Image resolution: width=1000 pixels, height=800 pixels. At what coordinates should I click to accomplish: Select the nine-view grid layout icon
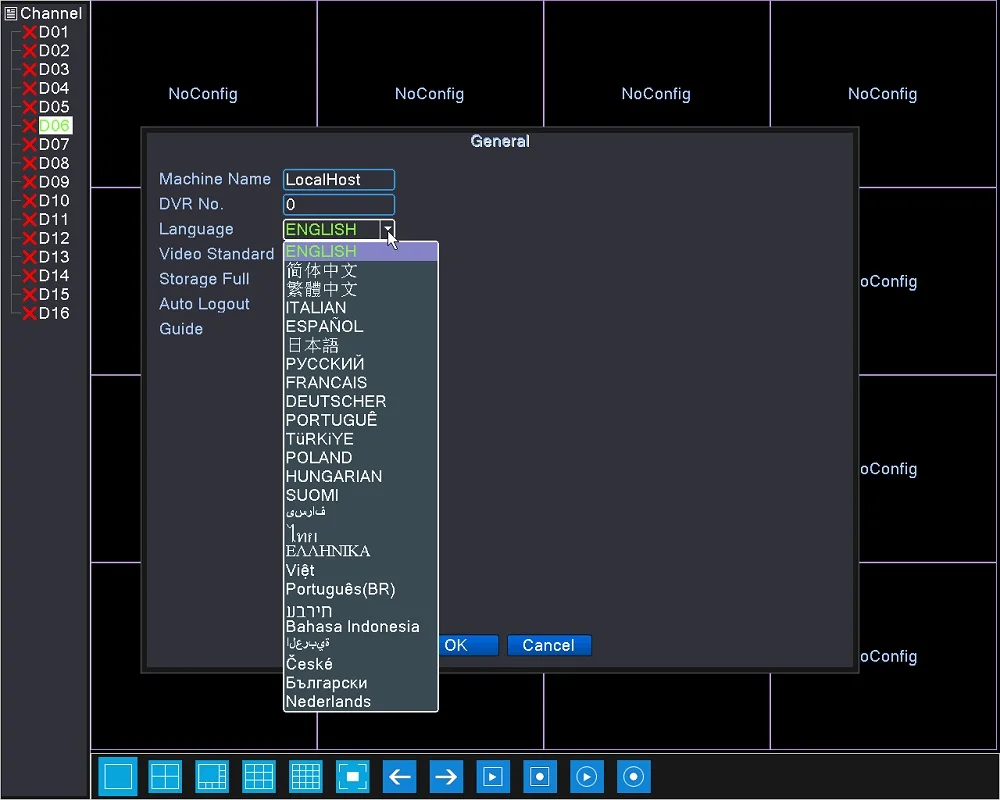click(x=259, y=776)
